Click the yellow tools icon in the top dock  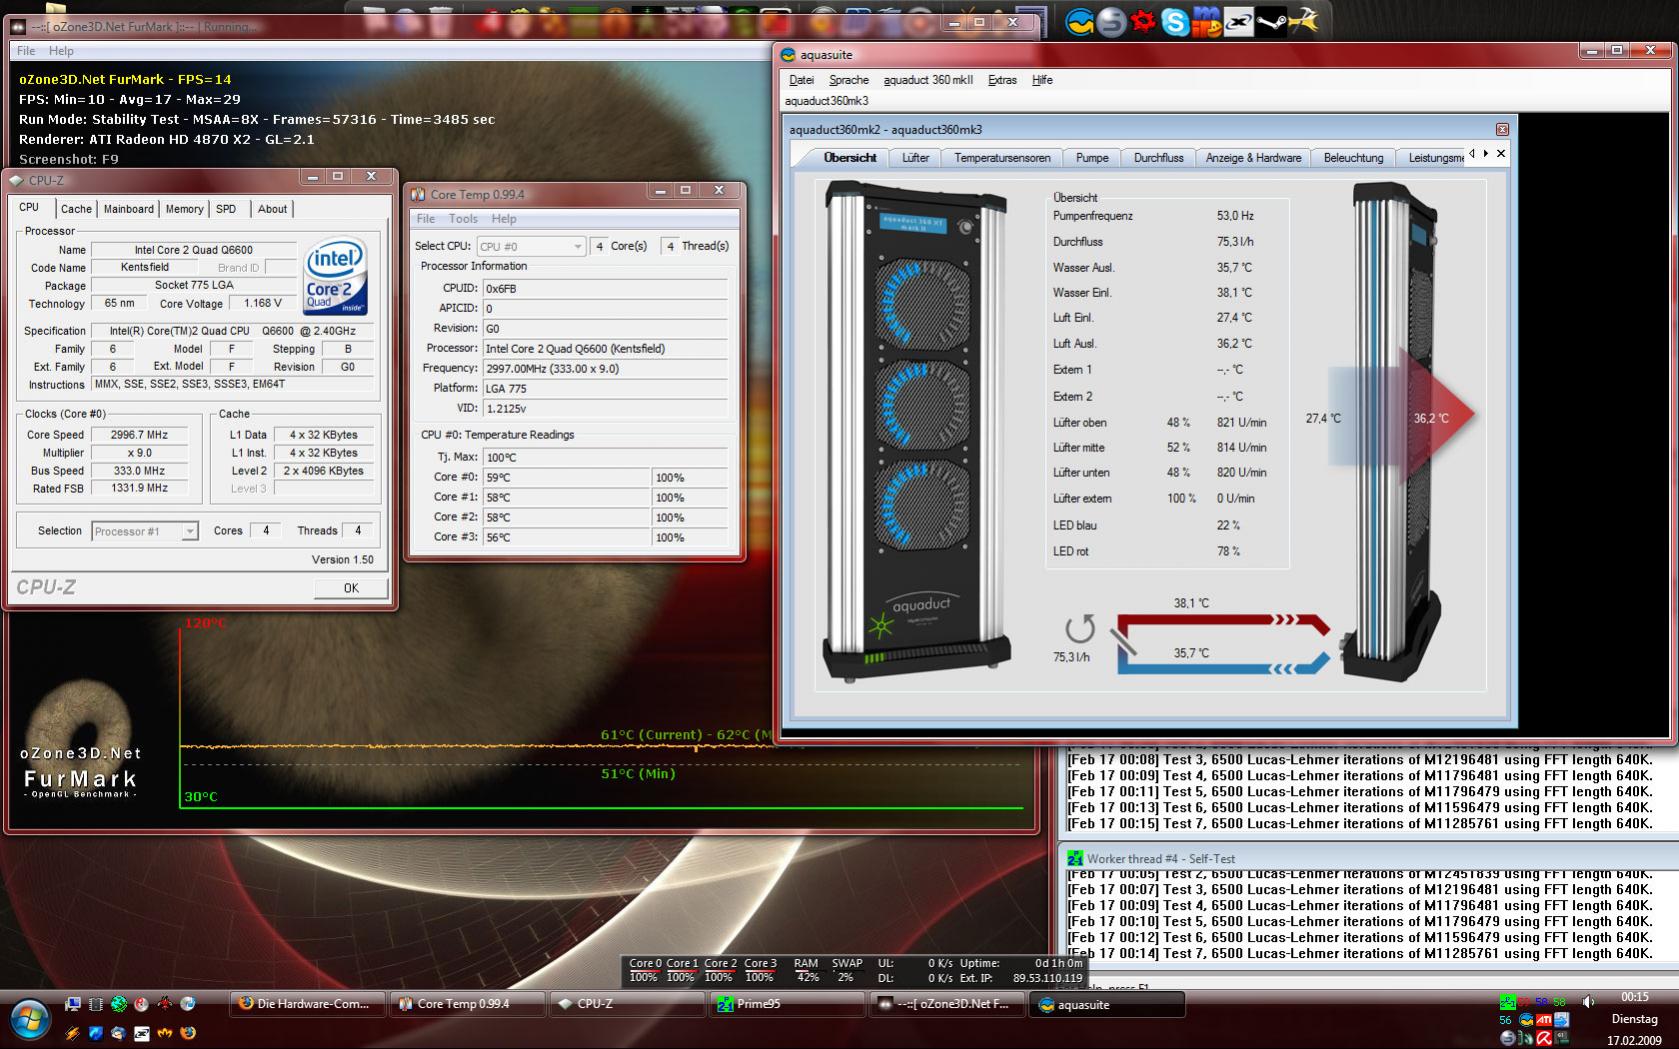point(1303,21)
